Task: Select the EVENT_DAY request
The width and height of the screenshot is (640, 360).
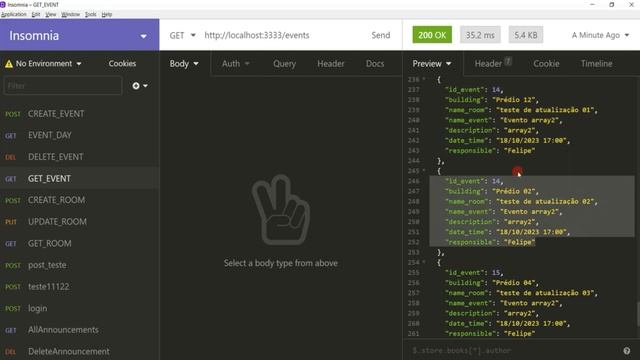Action: tap(80, 136)
